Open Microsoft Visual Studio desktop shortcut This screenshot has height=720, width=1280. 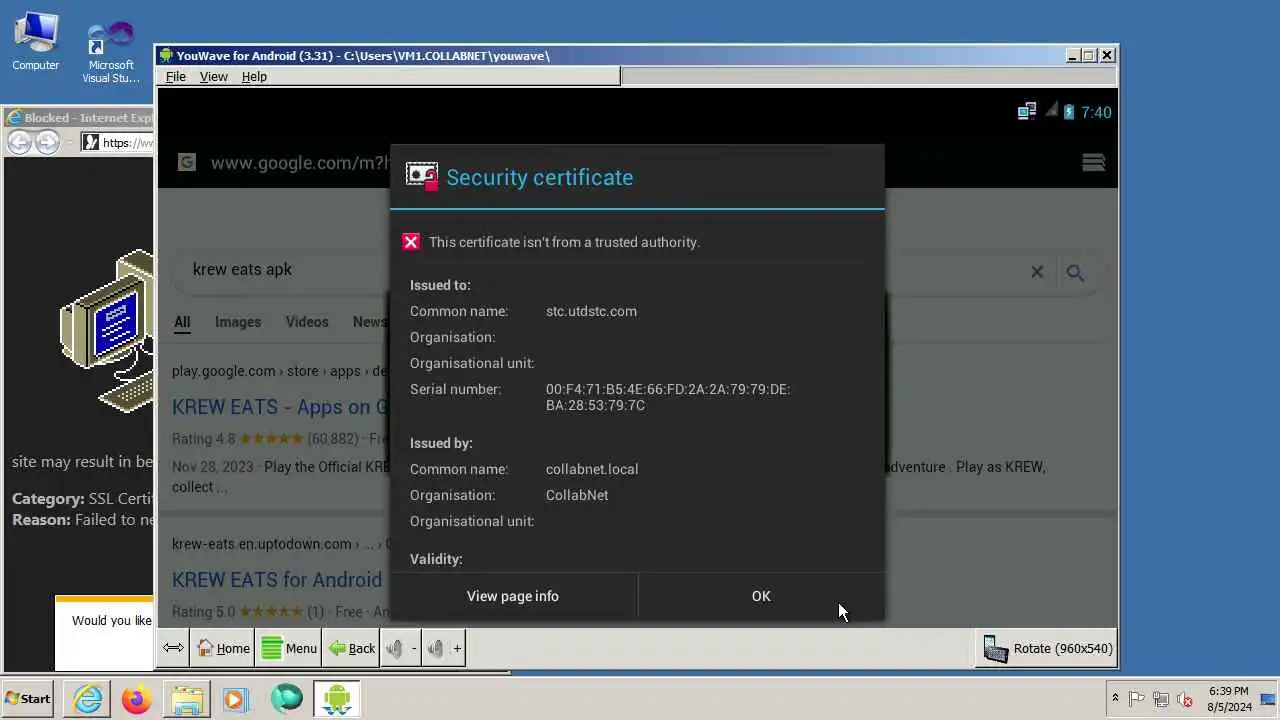click(111, 52)
